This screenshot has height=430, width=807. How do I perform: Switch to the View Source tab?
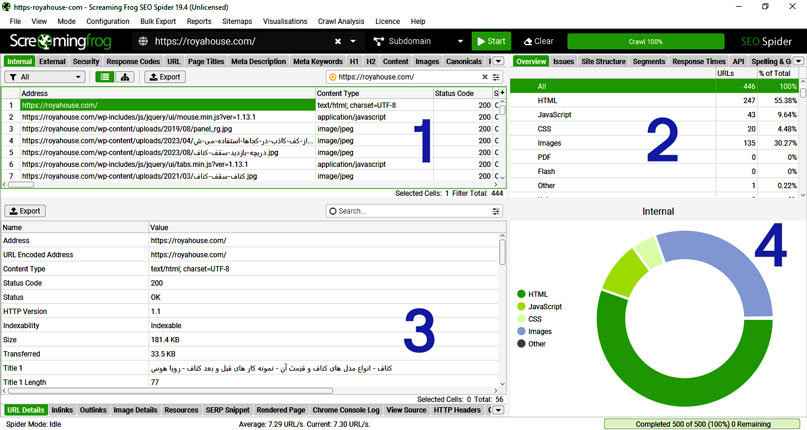tap(406, 410)
